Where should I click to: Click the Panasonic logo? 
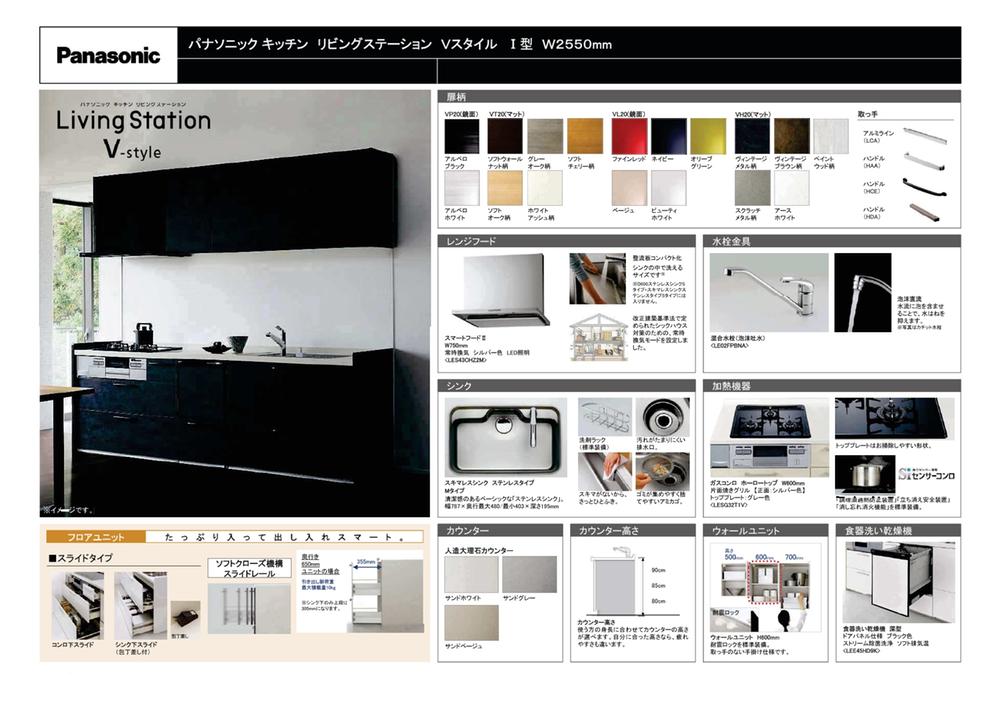[108, 56]
